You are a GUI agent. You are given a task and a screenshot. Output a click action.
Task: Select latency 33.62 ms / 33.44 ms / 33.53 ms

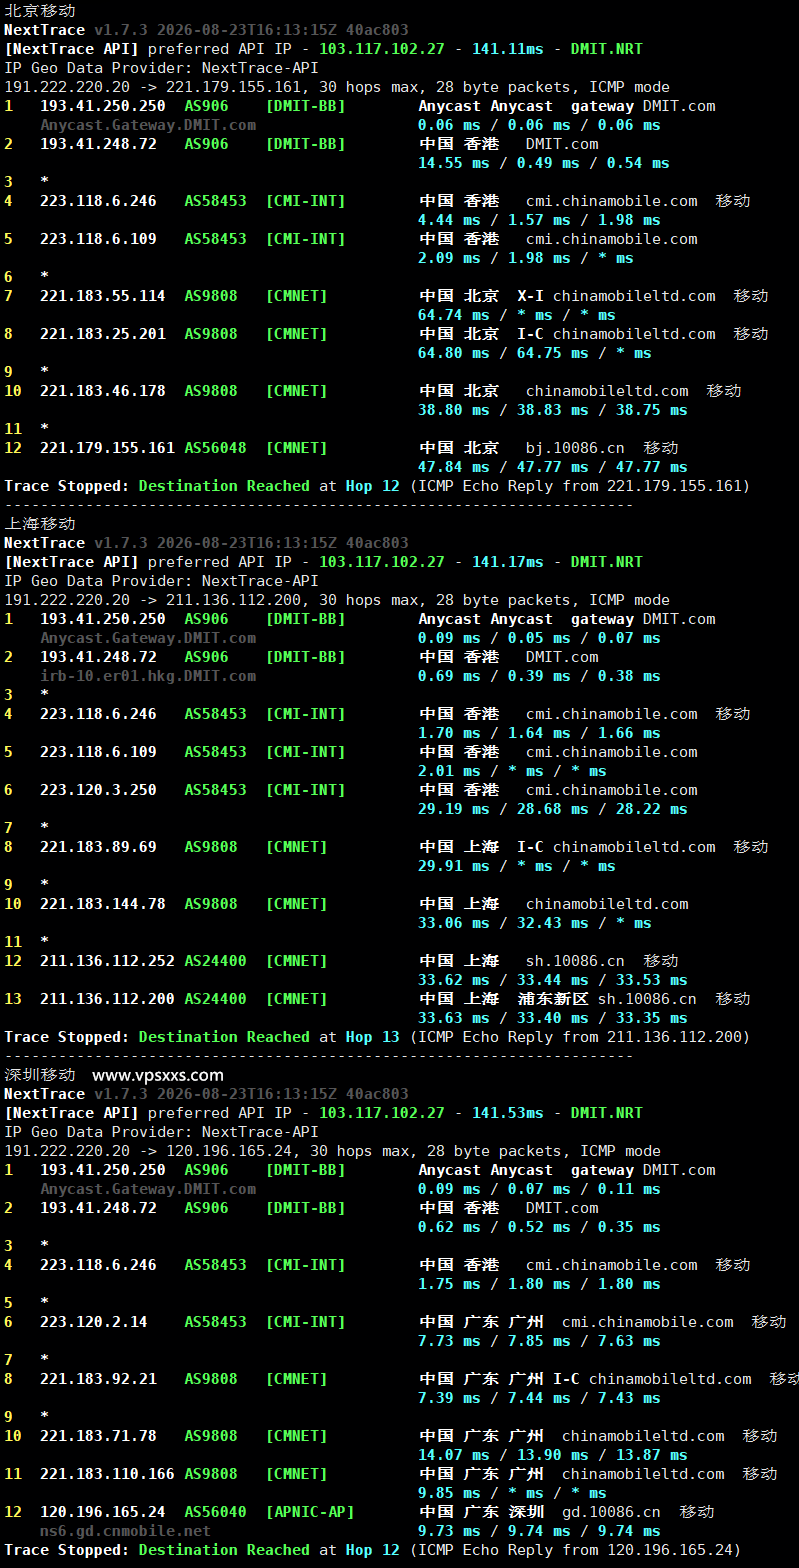coord(553,980)
